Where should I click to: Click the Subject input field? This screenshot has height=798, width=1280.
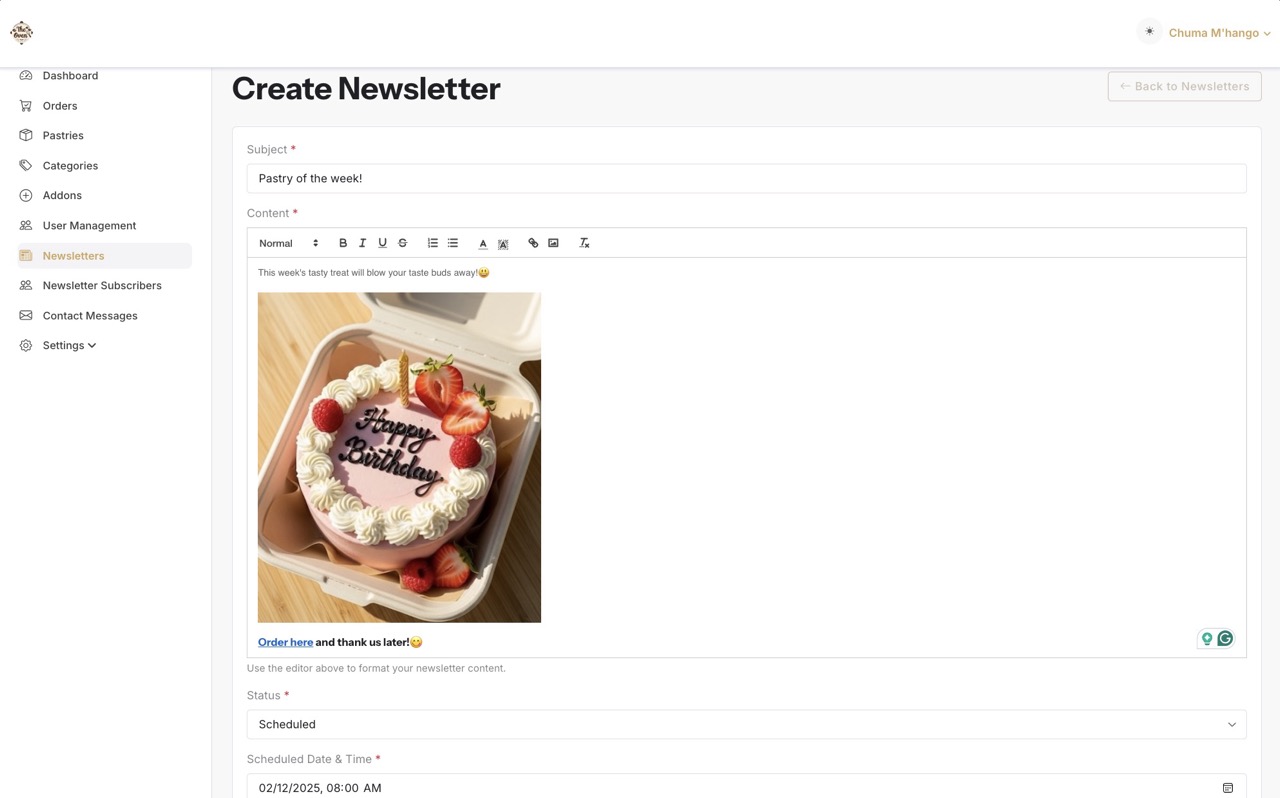746,178
